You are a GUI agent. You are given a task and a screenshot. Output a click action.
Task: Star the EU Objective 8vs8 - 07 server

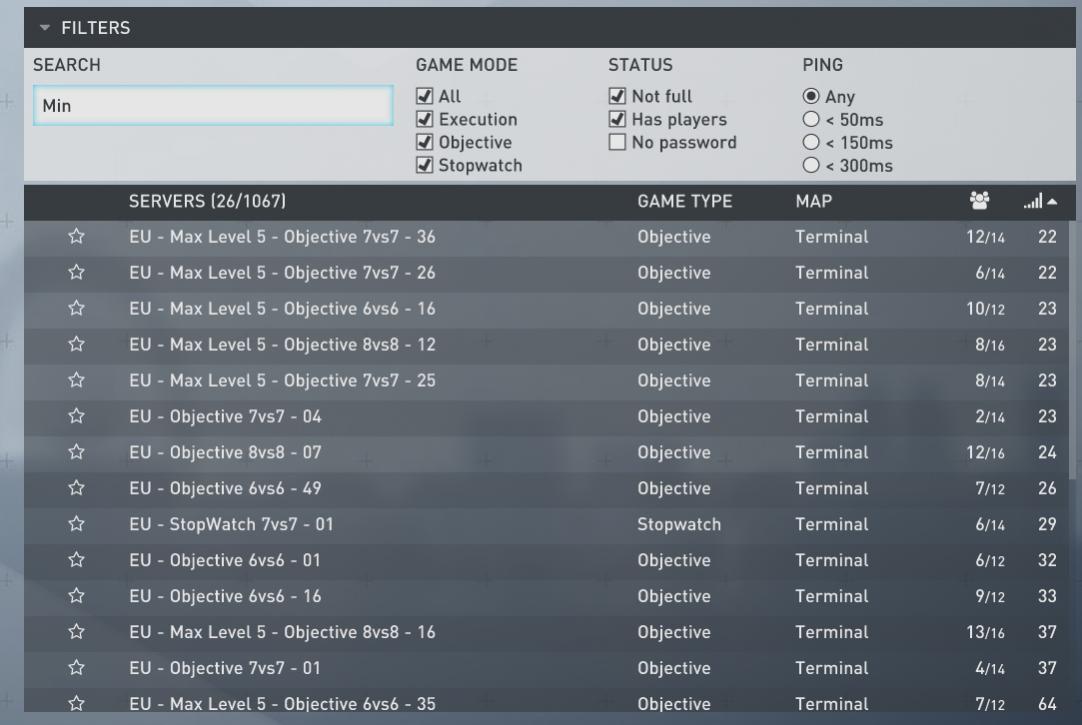(x=74, y=453)
